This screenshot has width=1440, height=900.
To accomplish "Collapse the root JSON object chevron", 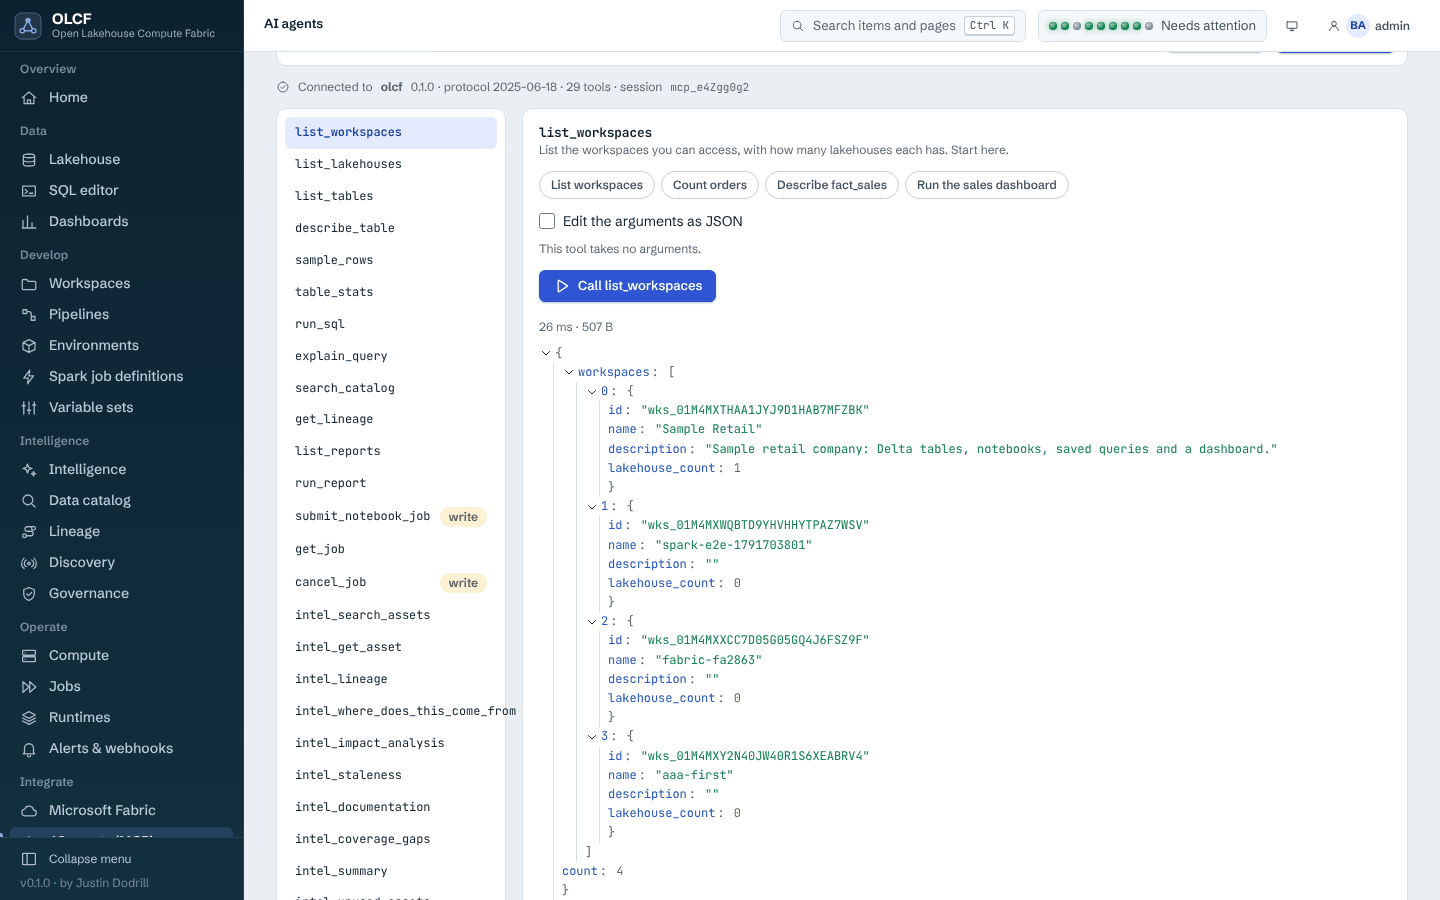I will click(x=546, y=353).
